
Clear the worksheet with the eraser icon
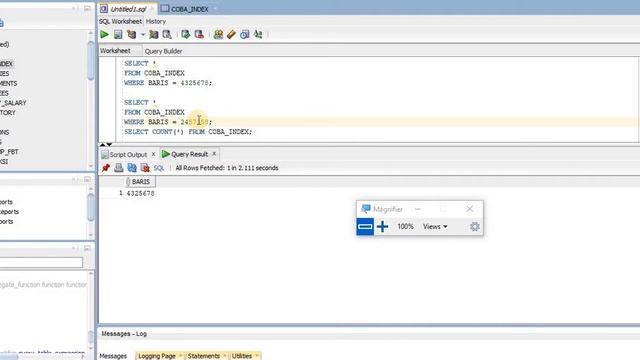pos(231,34)
